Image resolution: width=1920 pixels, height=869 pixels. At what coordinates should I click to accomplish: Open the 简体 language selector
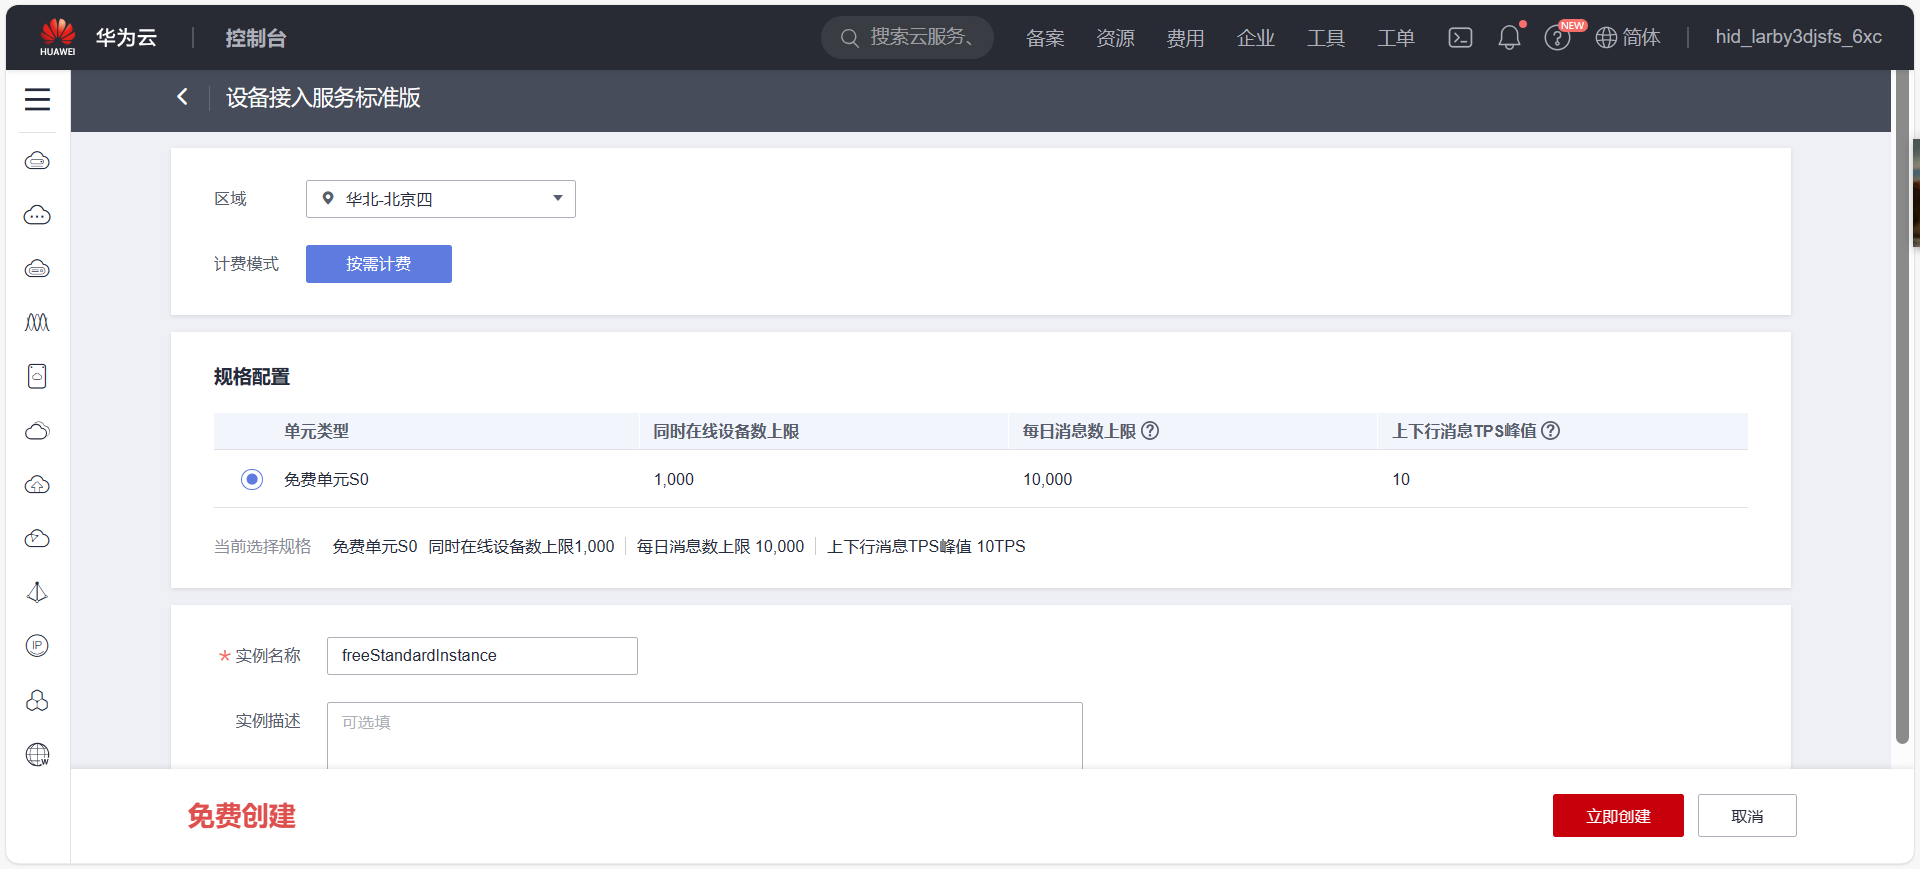[x=1628, y=38]
